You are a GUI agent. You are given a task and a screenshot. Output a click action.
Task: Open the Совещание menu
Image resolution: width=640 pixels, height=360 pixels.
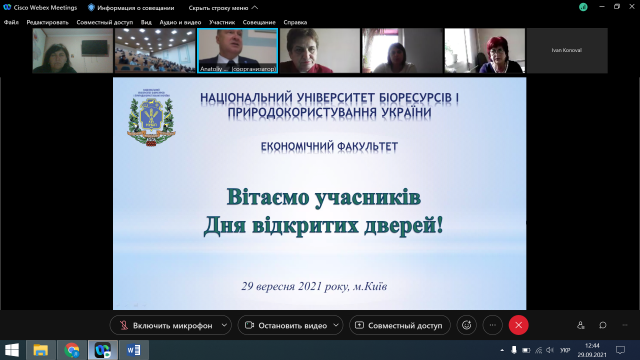pos(259,22)
